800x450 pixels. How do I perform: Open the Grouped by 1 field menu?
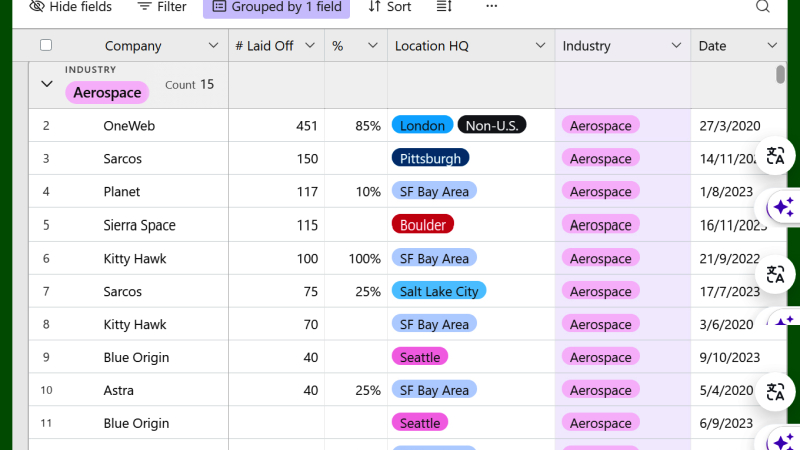(x=277, y=7)
